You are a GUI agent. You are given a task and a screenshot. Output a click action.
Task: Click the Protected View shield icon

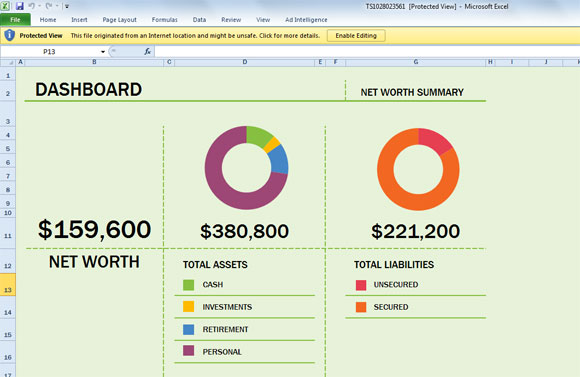point(9,36)
